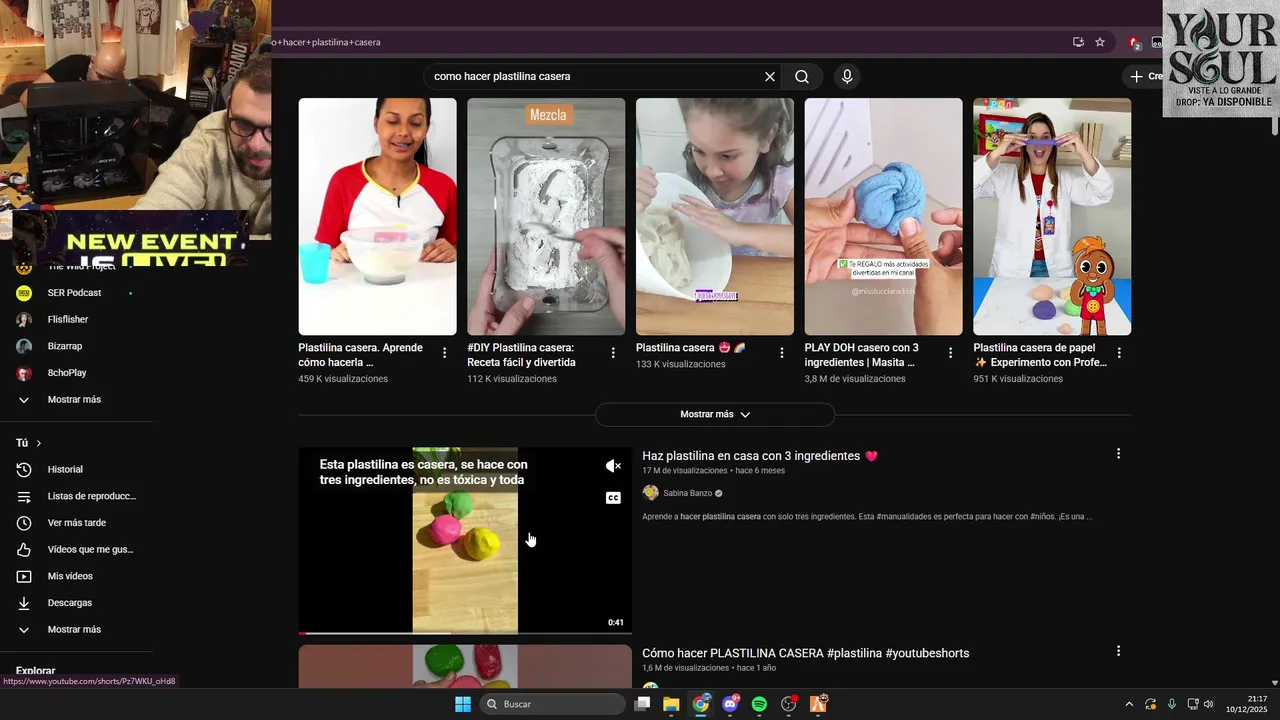Open 'Ver más tarde' in the sidebar

(74, 523)
